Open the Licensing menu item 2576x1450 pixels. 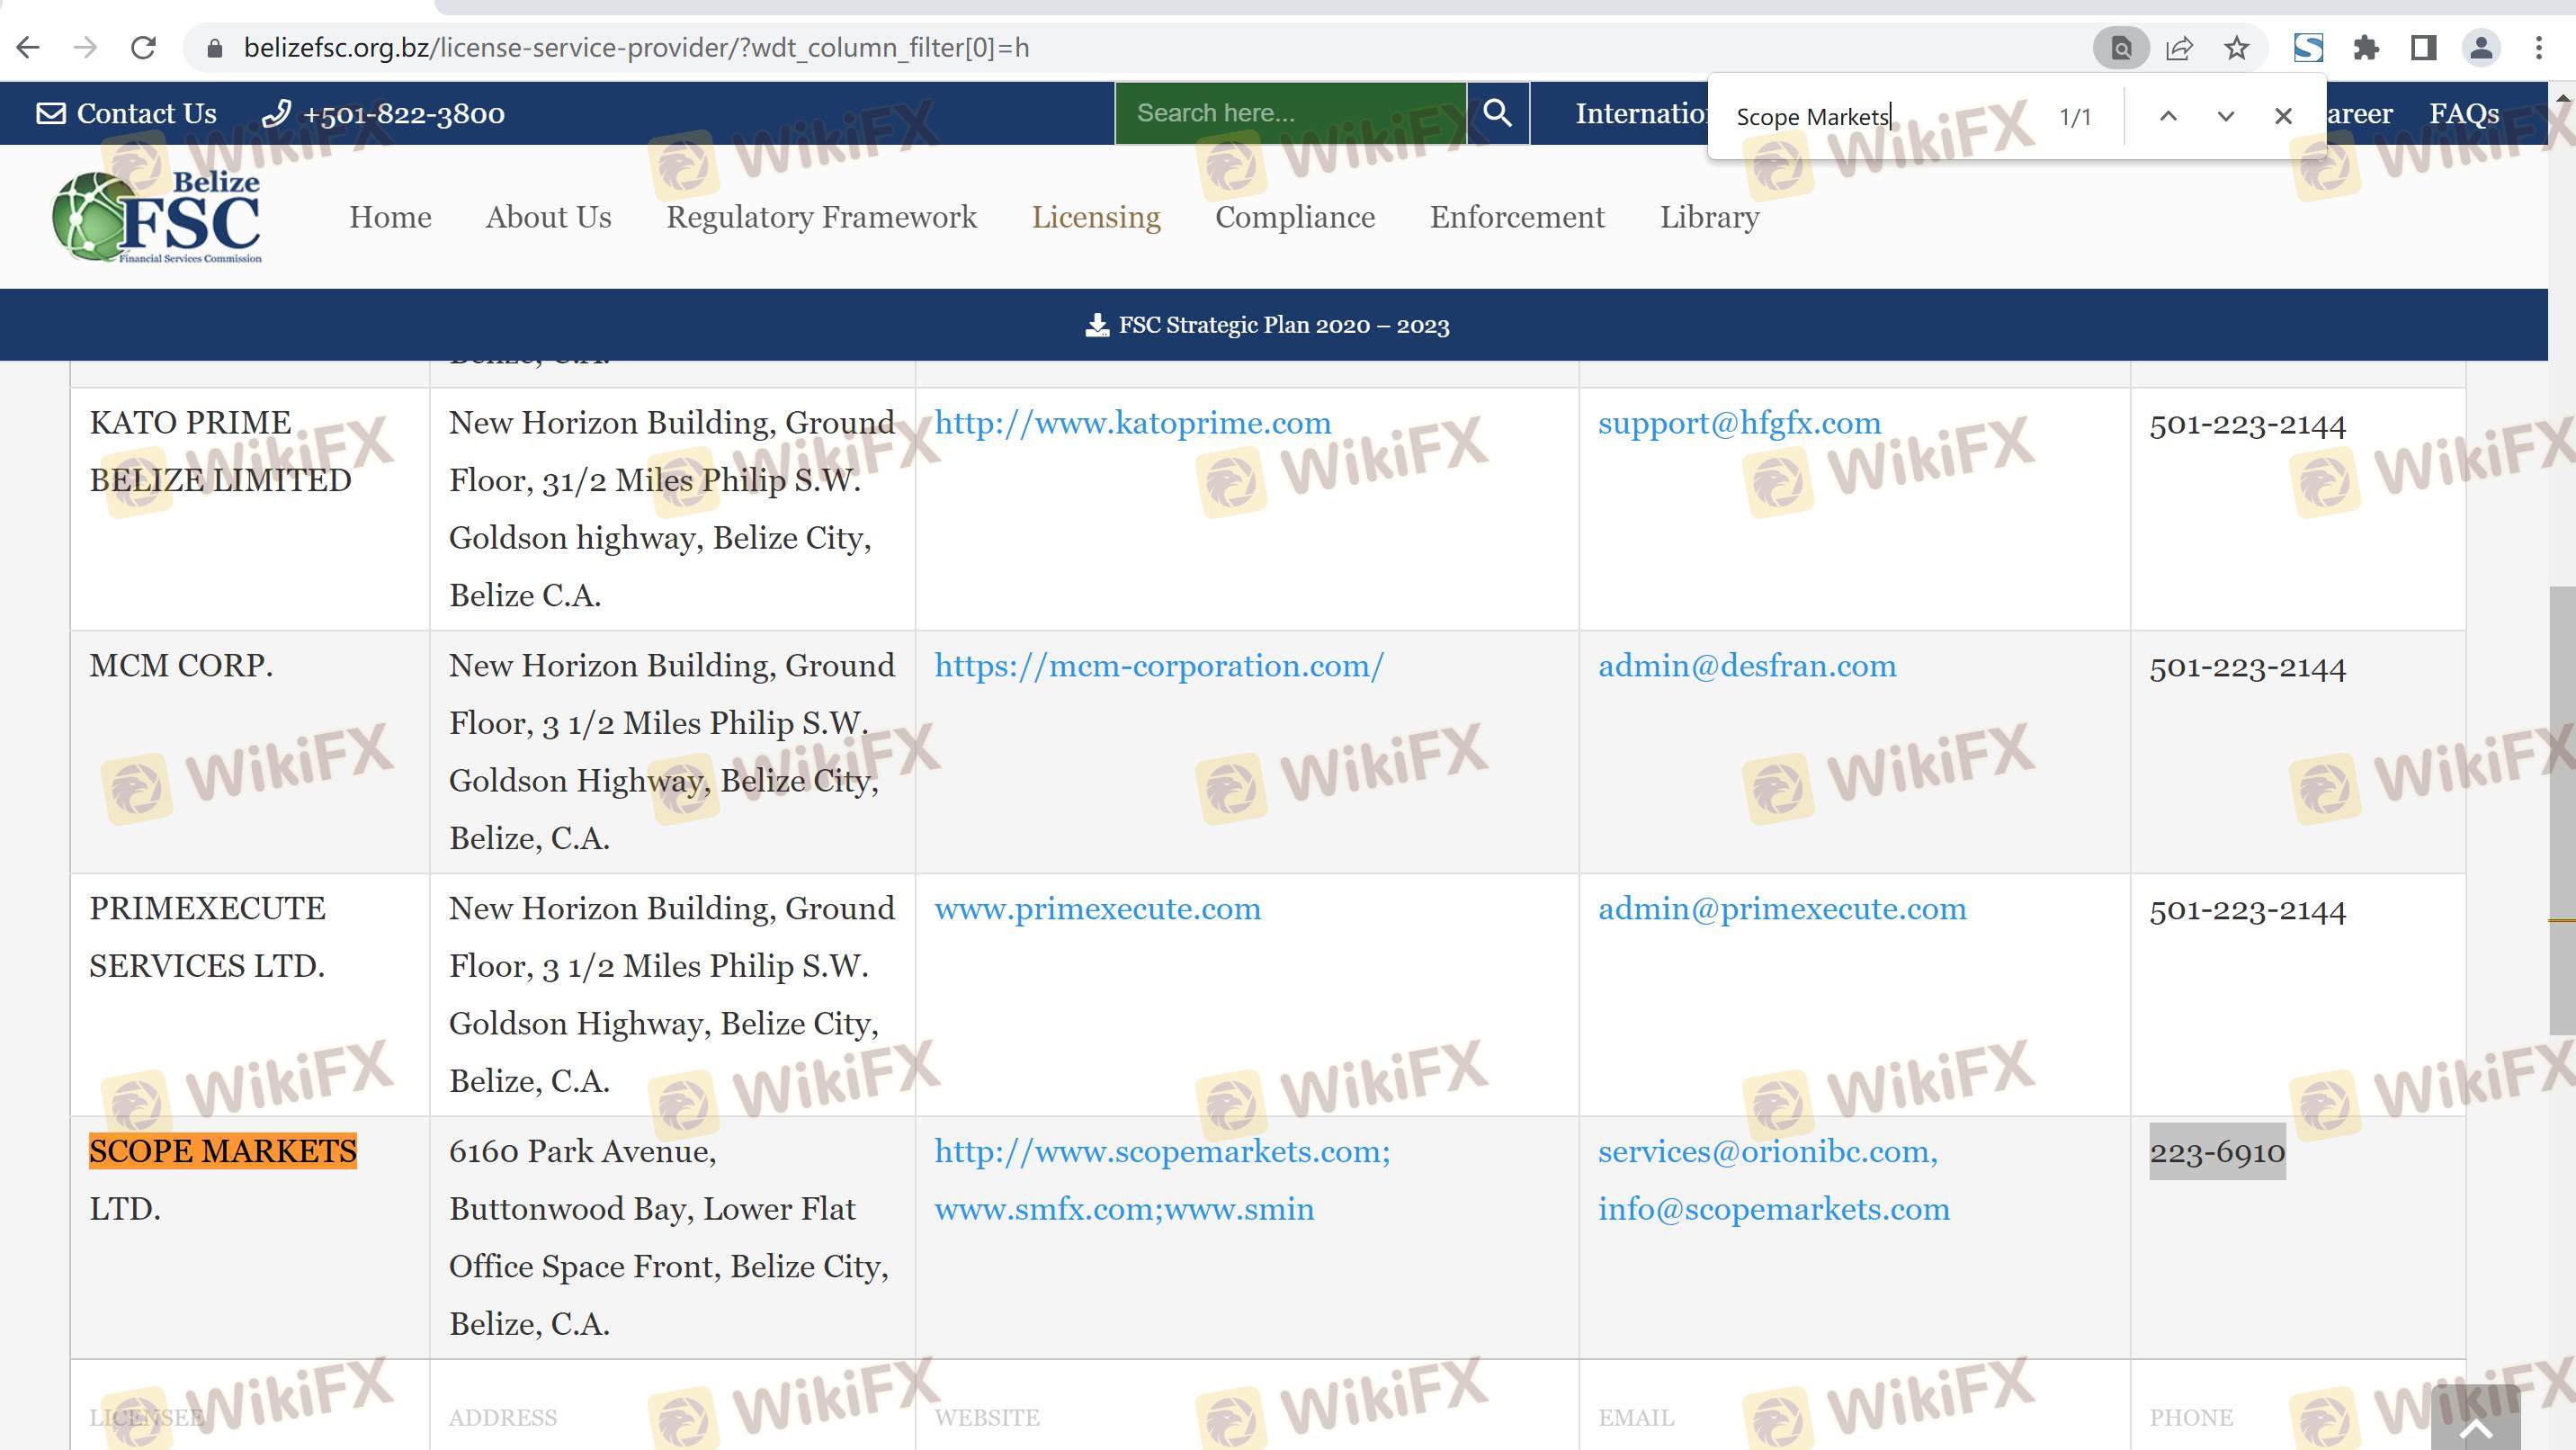tap(1096, 217)
